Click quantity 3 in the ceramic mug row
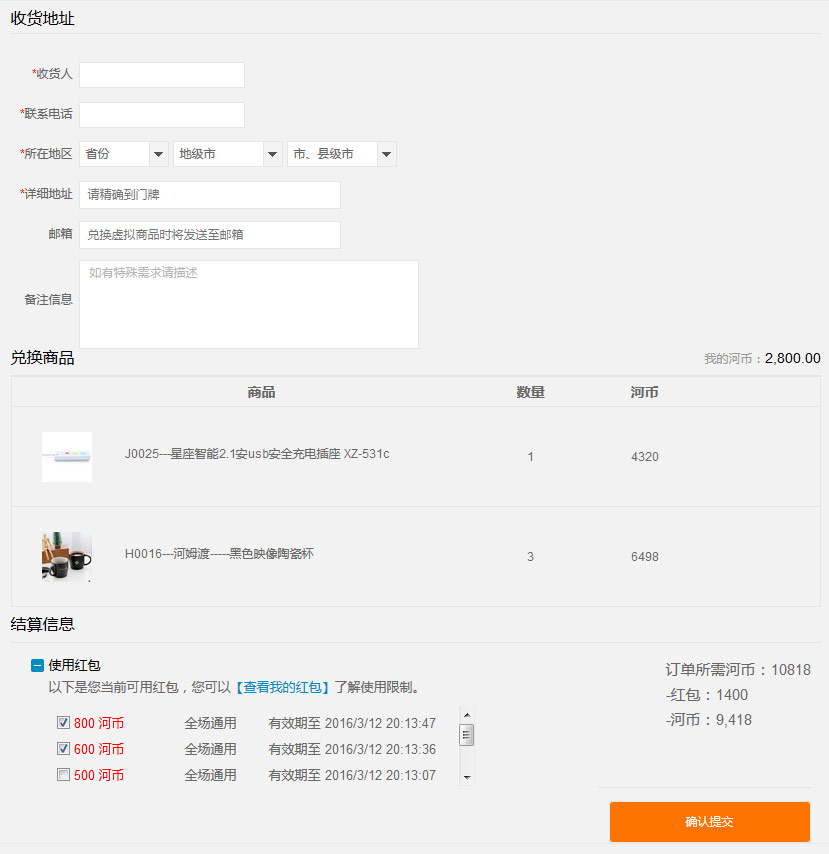Screen dimensions: 829x854 (531, 557)
